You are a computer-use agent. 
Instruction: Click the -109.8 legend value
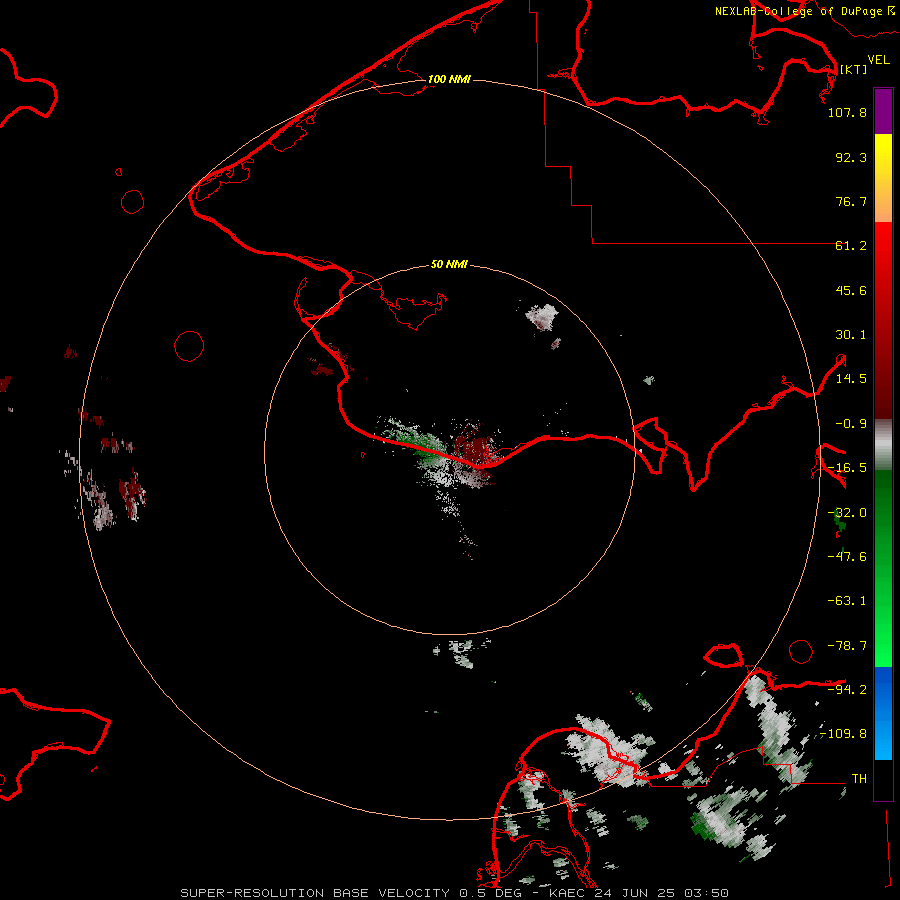click(843, 734)
